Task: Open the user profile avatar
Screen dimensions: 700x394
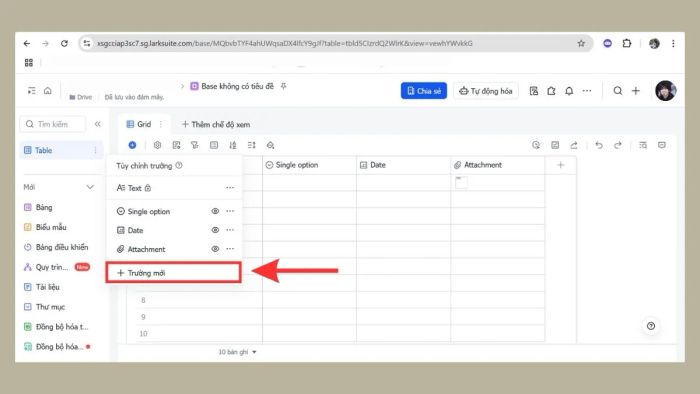Action: [x=666, y=91]
